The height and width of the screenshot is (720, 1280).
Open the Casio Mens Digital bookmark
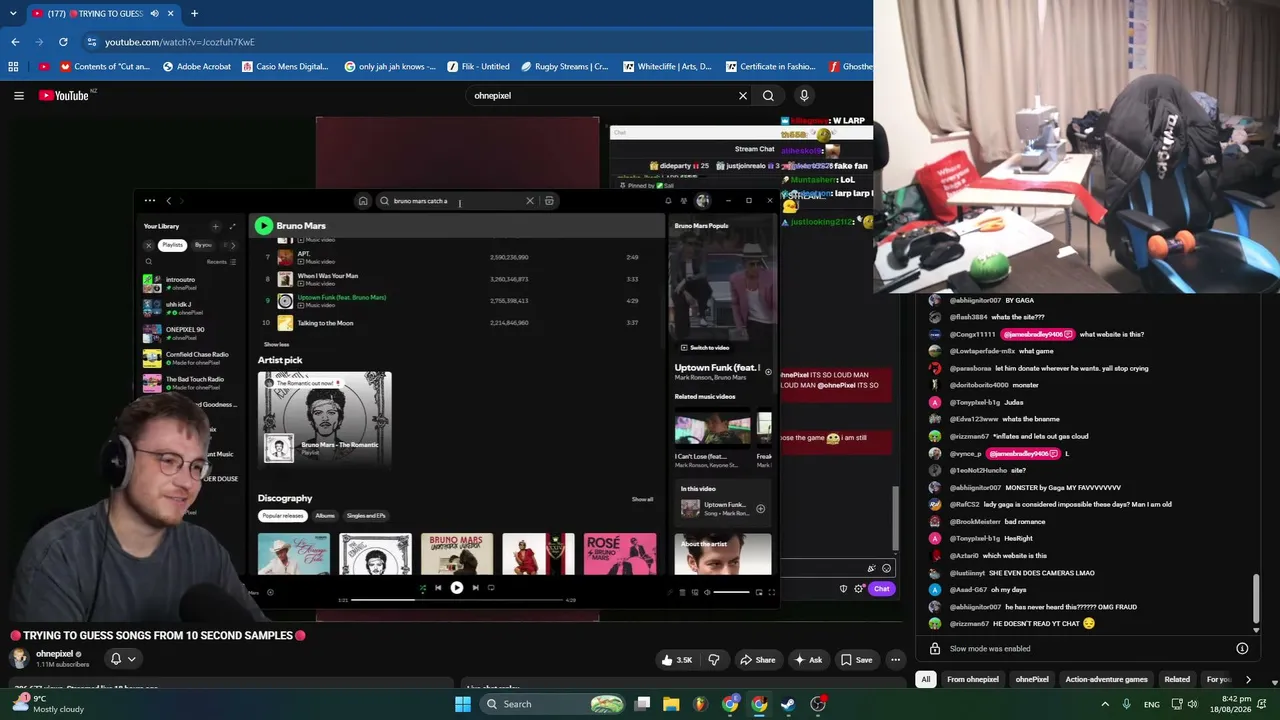tap(285, 67)
